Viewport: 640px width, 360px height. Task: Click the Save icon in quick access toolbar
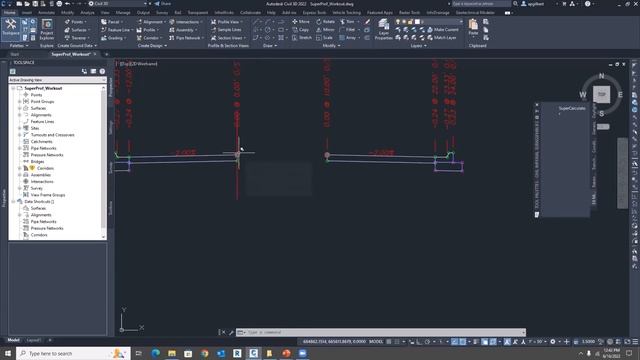pos(35,4)
